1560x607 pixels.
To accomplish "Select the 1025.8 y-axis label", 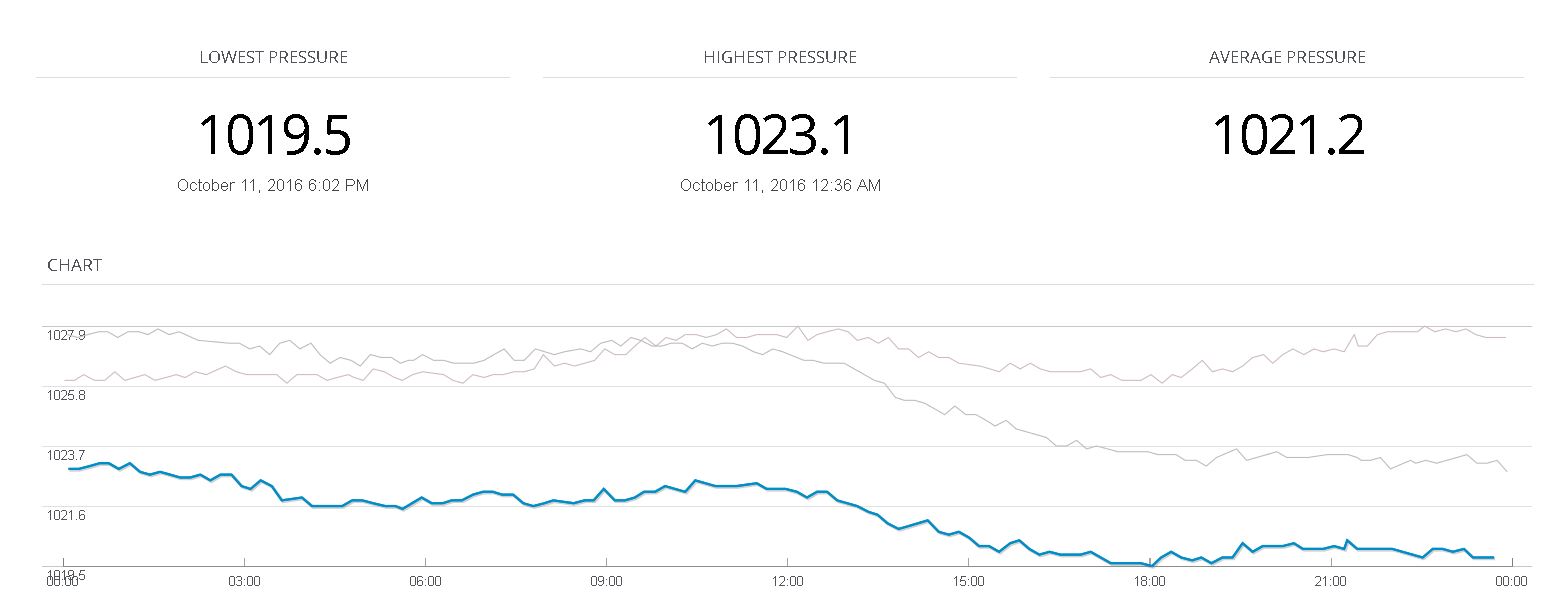I will (66, 395).
